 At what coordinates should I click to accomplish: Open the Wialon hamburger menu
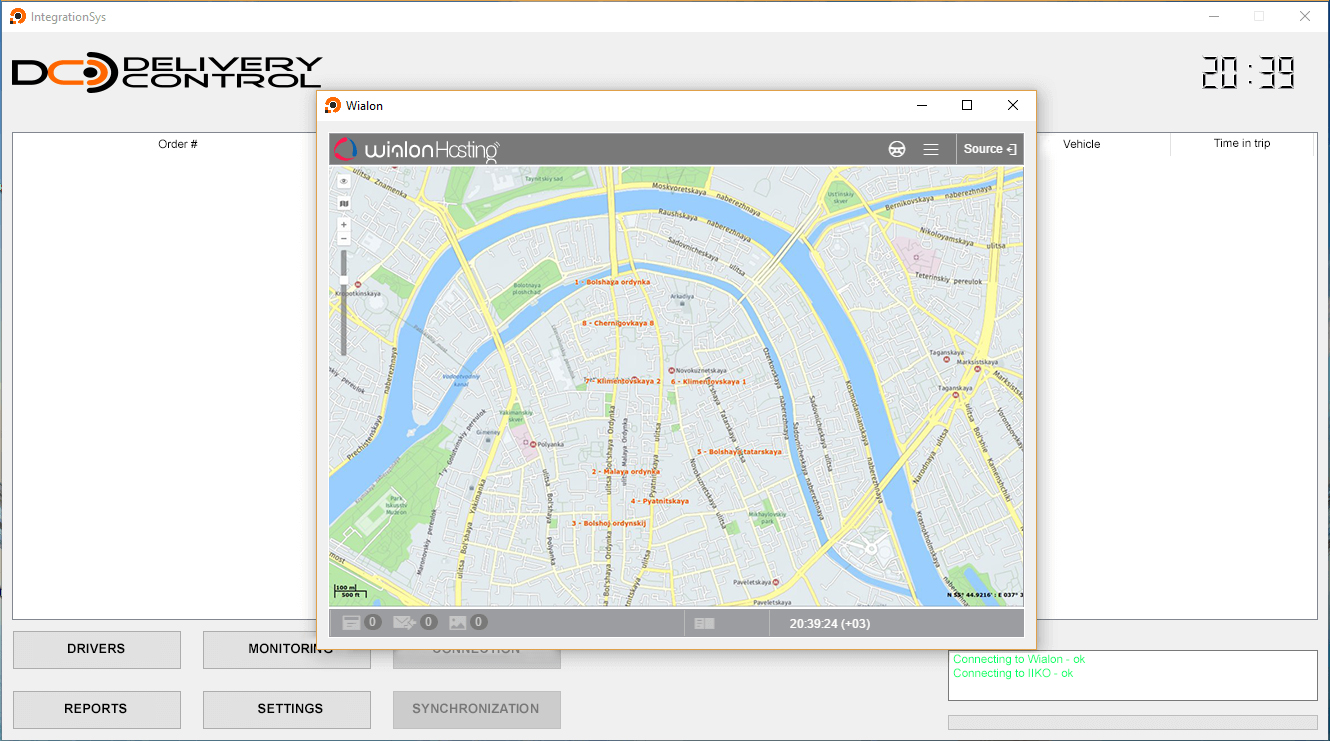[x=931, y=149]
